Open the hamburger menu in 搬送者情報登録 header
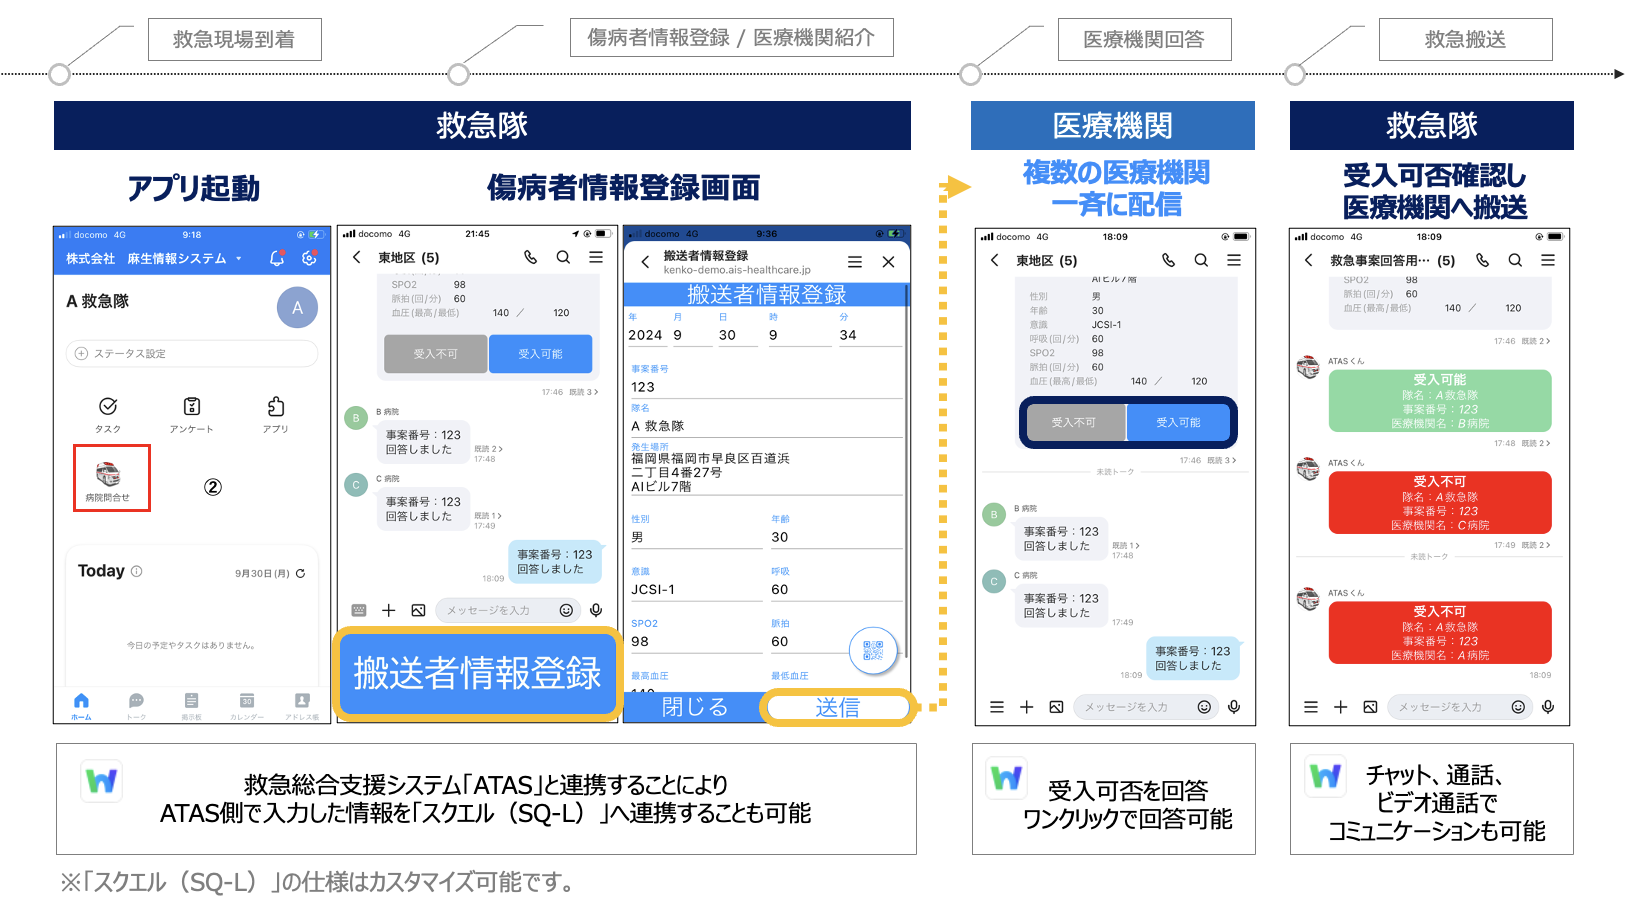 pyautogui.click(x=855, y=262)
